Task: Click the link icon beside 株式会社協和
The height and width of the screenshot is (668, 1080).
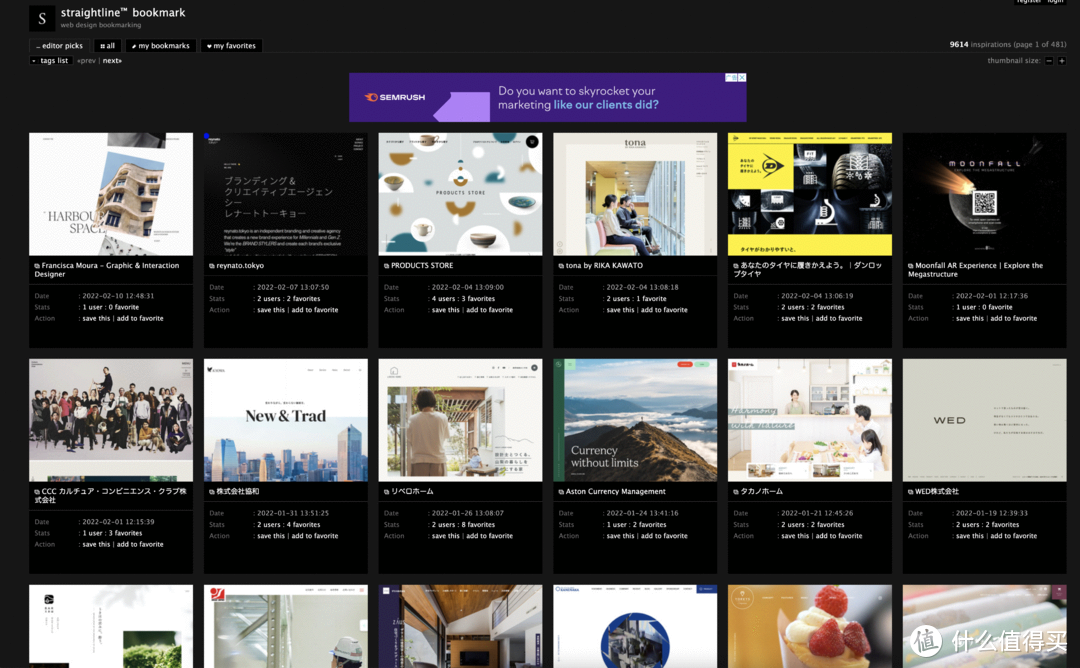Action: pyautogui.click(x=212, y=492)
